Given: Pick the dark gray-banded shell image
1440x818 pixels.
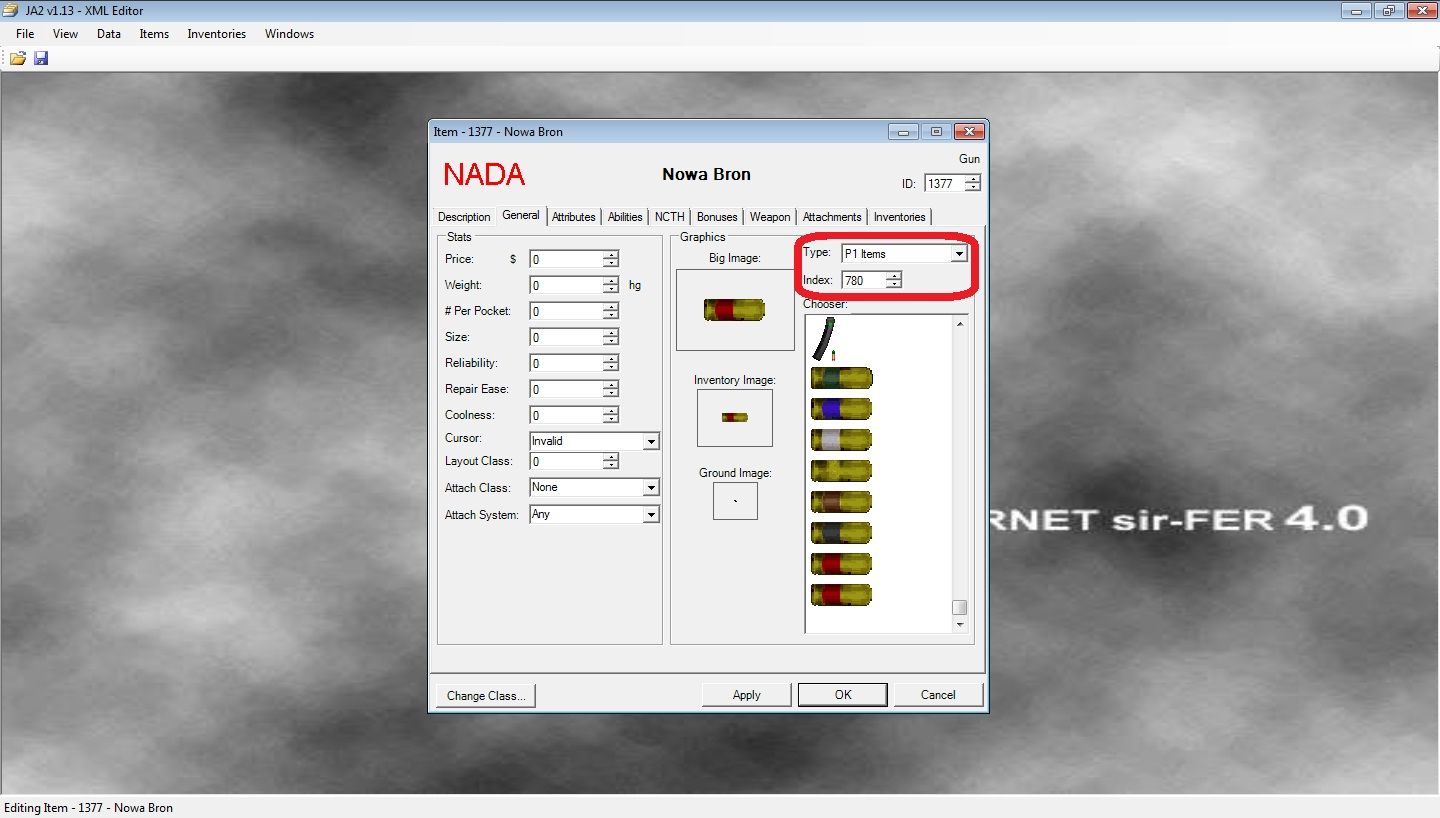Looking at the screenshot, I should pyautogui.click(x=841, y=533).
